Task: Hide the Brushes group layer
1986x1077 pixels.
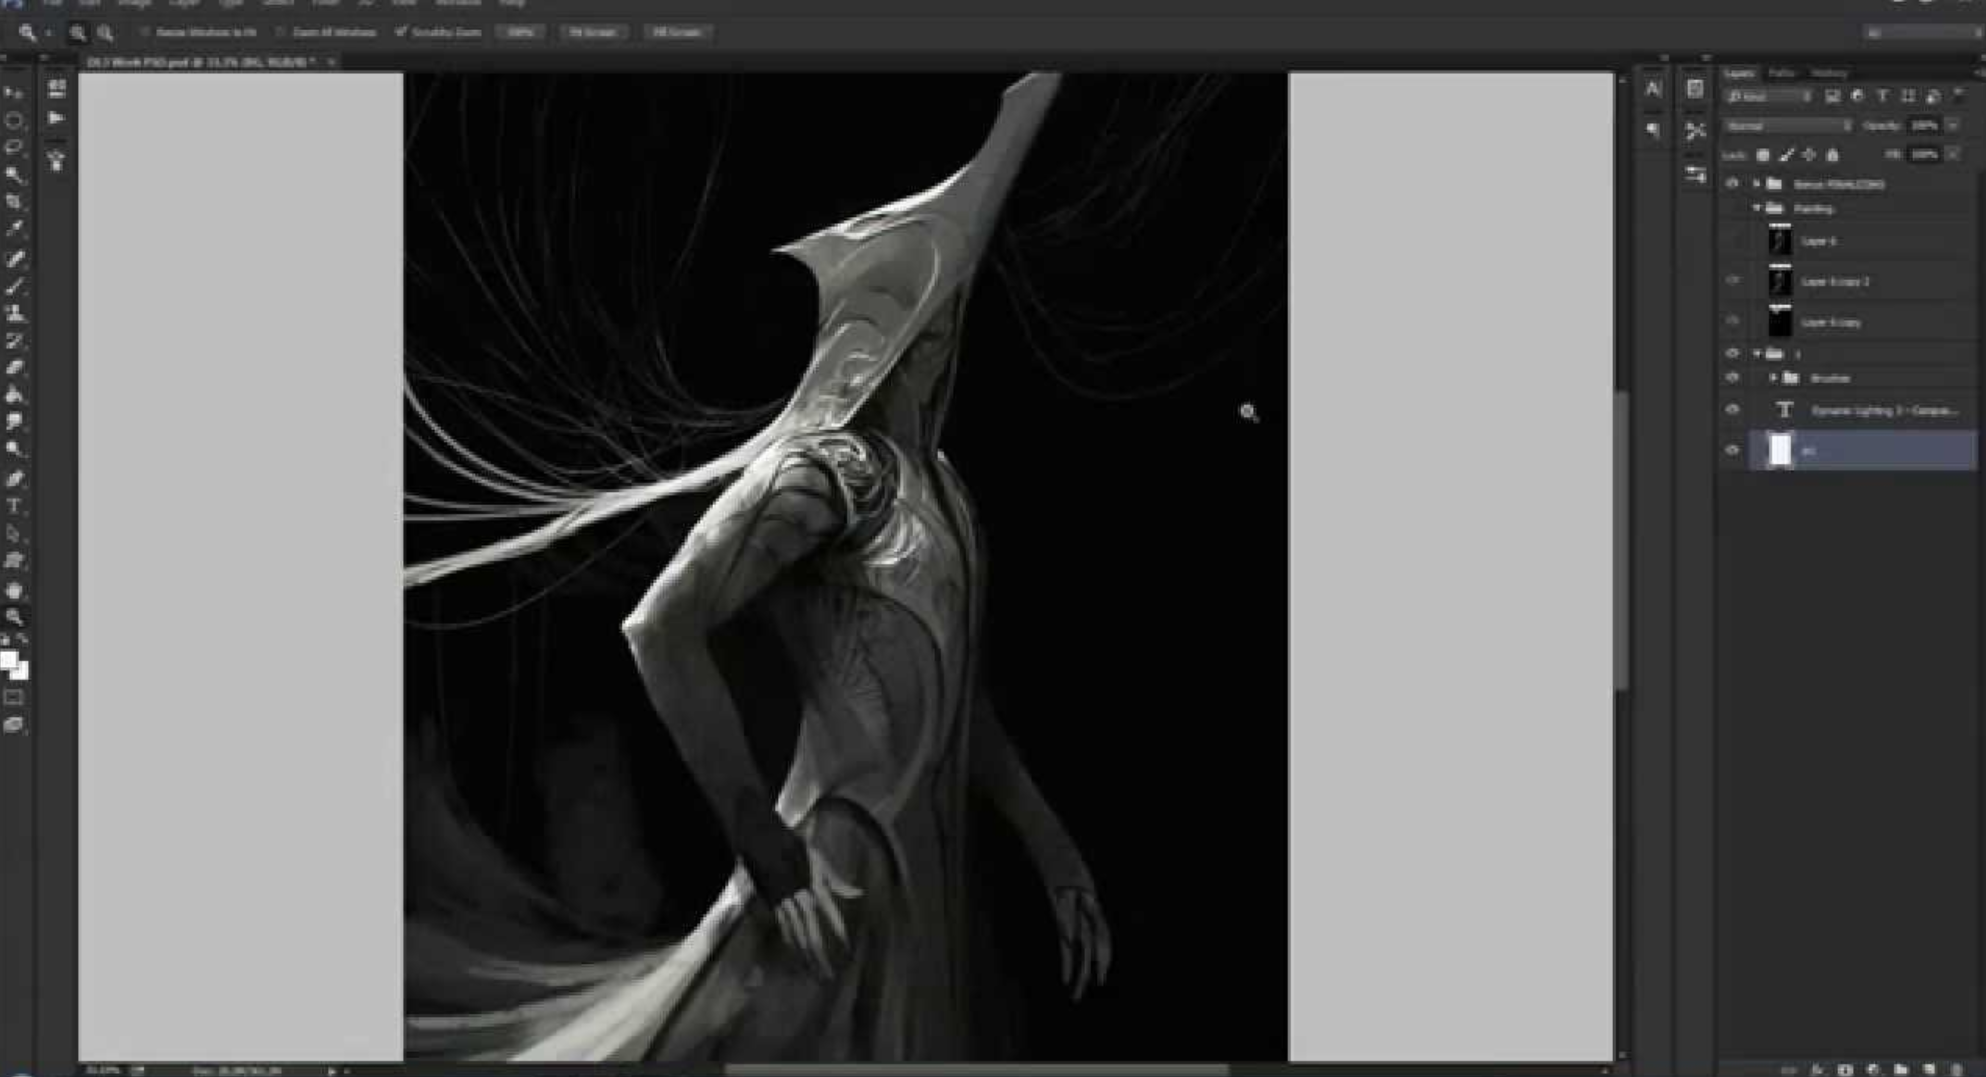Action: (x=1733, y=378)
